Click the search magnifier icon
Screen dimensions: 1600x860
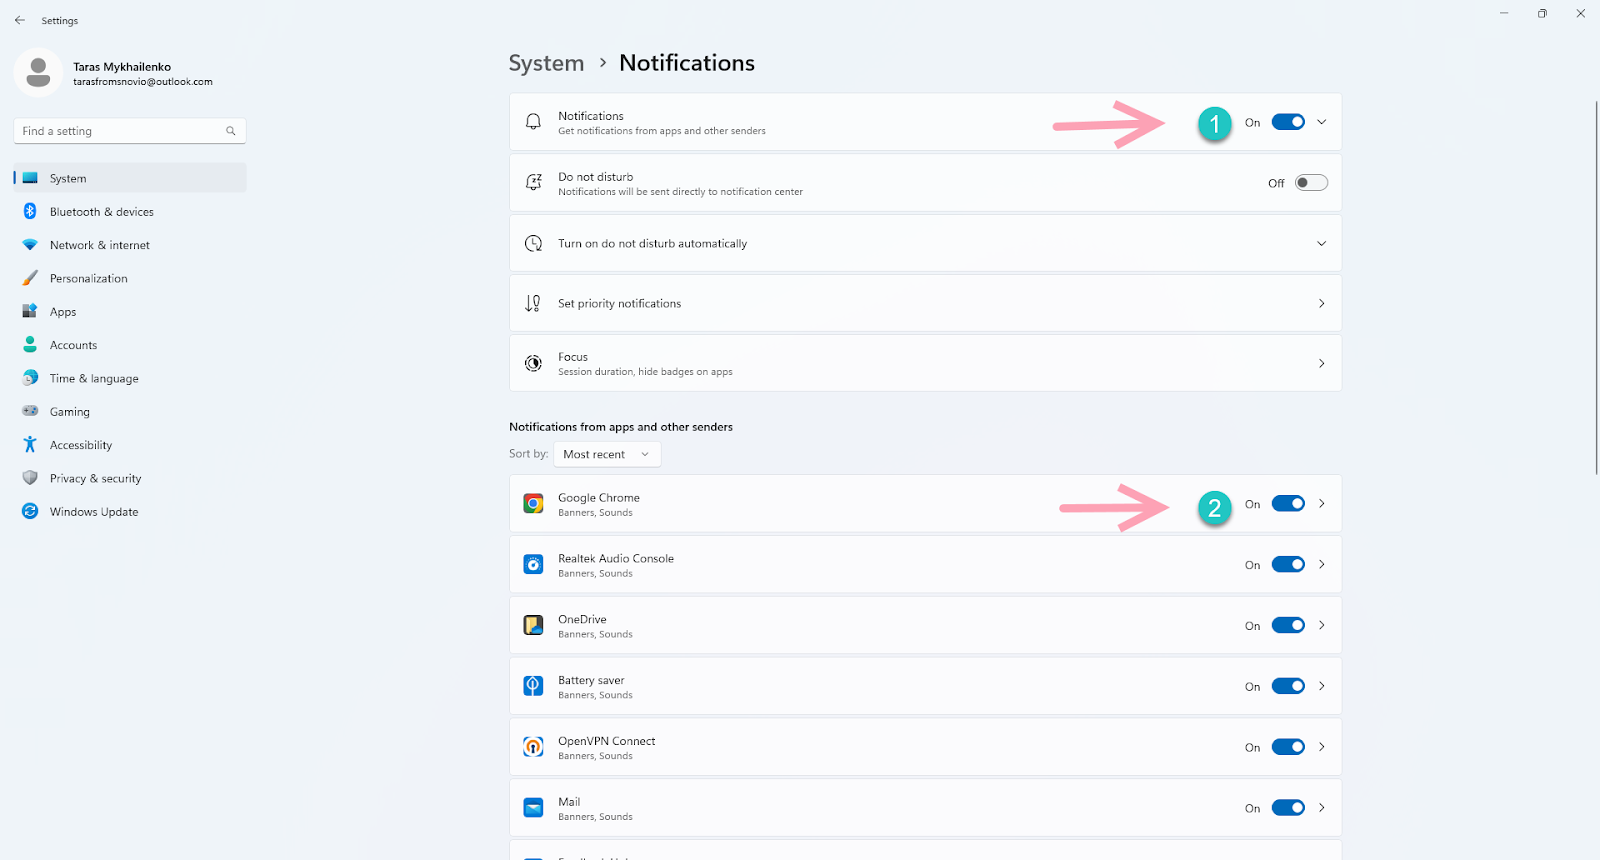click(x=231, y=131)
